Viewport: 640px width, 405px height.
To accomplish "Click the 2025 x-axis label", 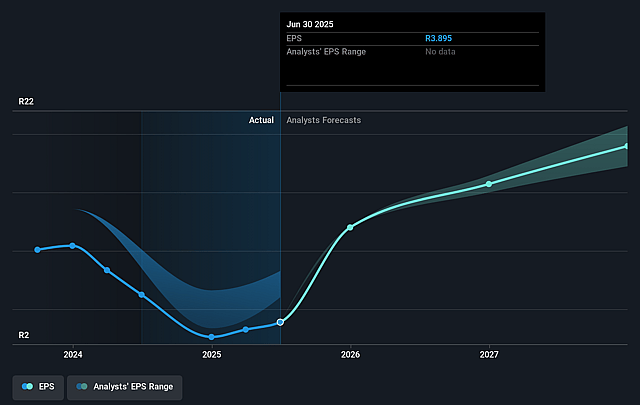I will pyautogui.click(x=212, y=355).
